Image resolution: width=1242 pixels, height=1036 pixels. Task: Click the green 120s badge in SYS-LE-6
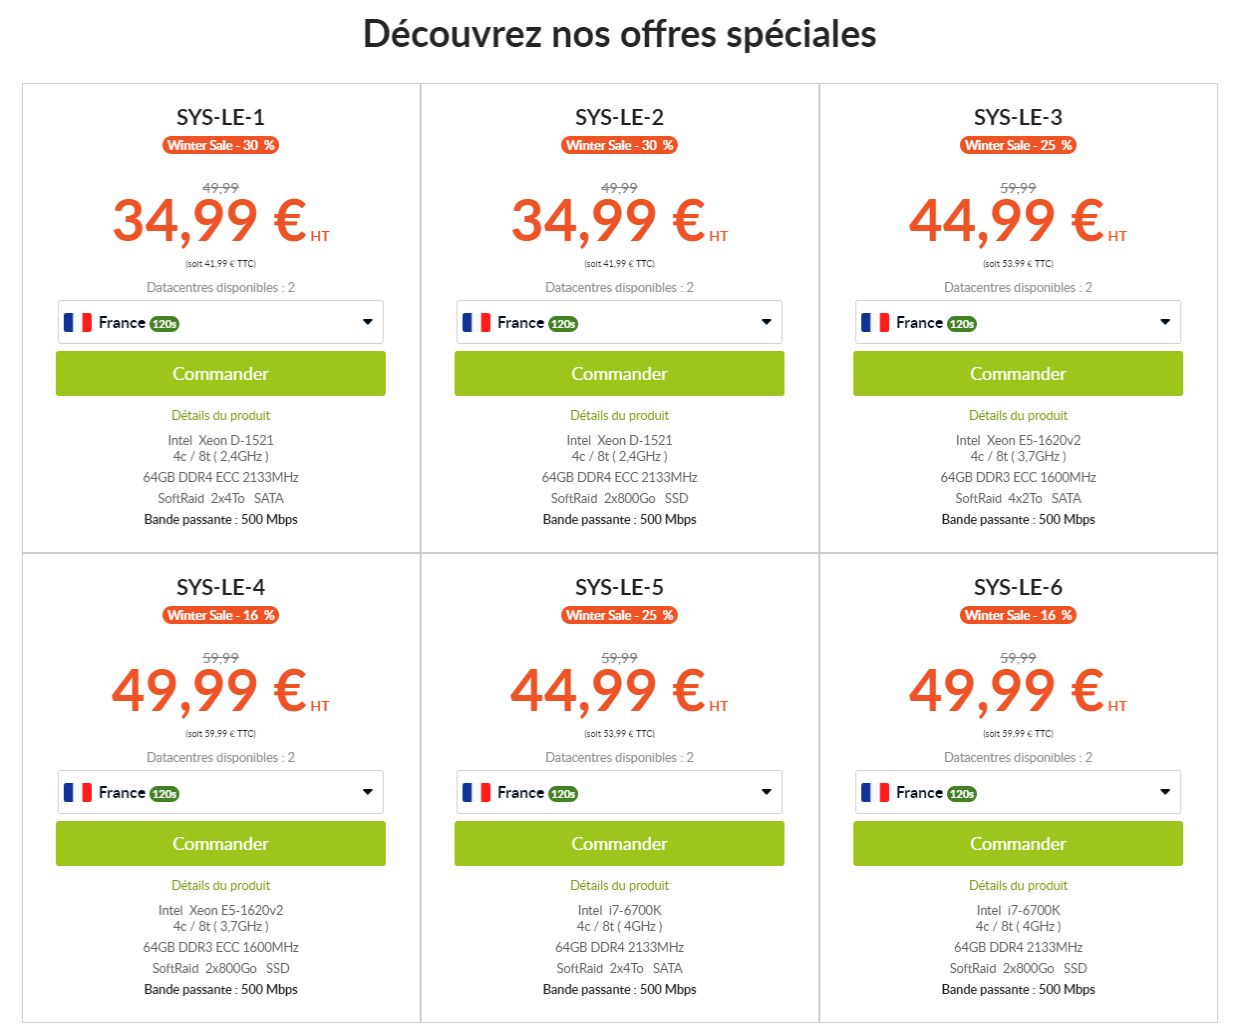coord(961,794)
